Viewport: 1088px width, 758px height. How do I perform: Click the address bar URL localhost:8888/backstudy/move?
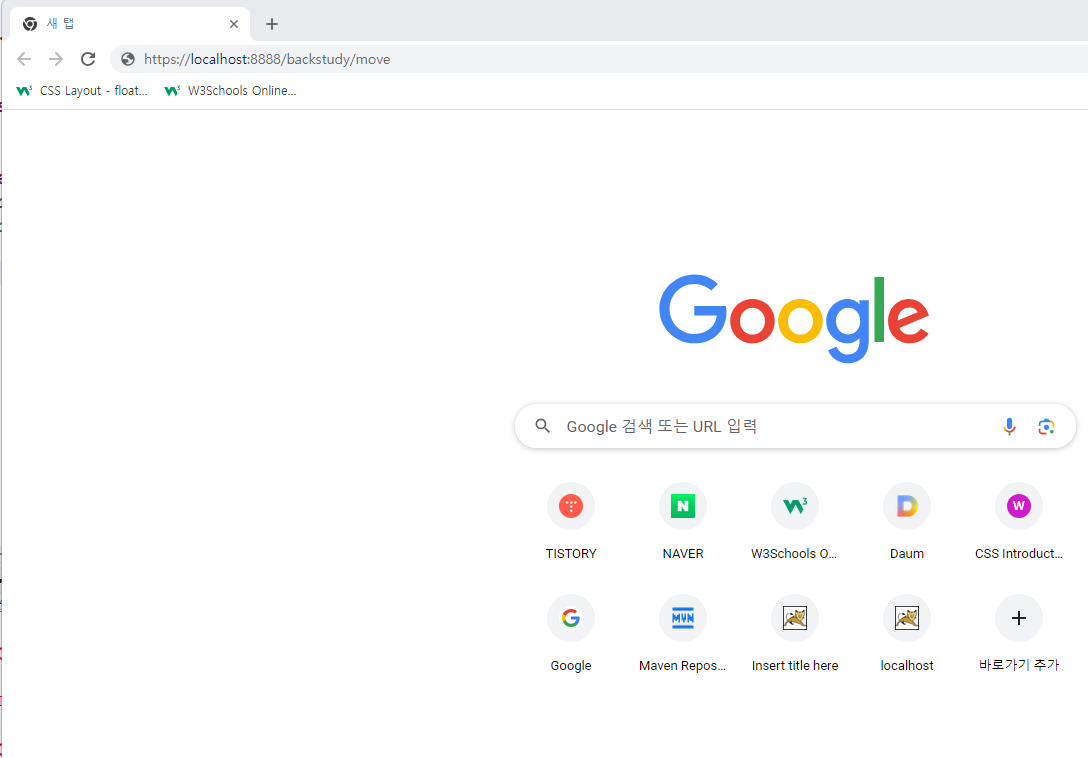point(267,59)
